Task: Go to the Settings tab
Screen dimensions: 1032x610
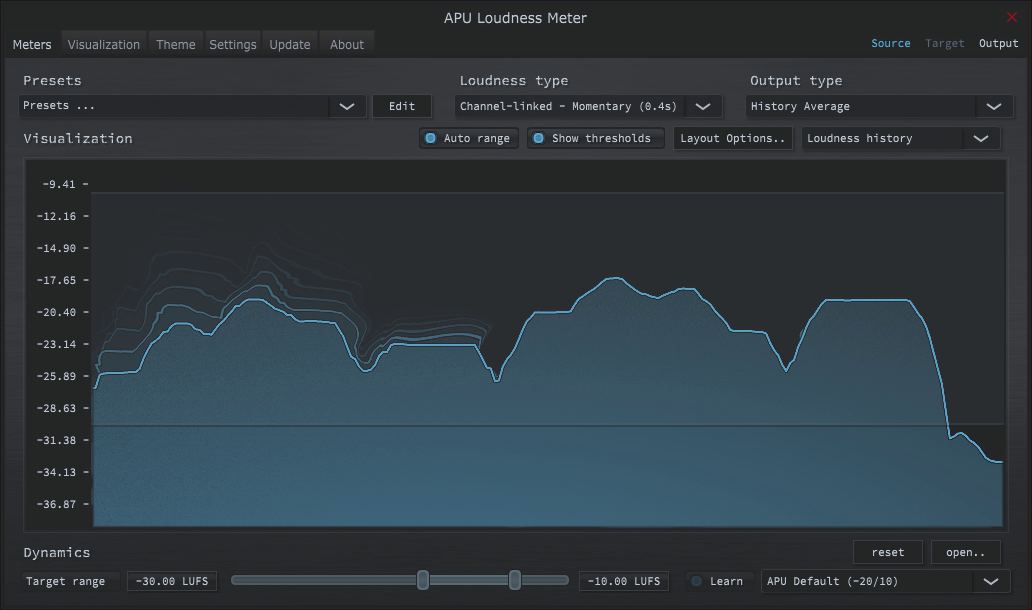Action: (233, 45)
